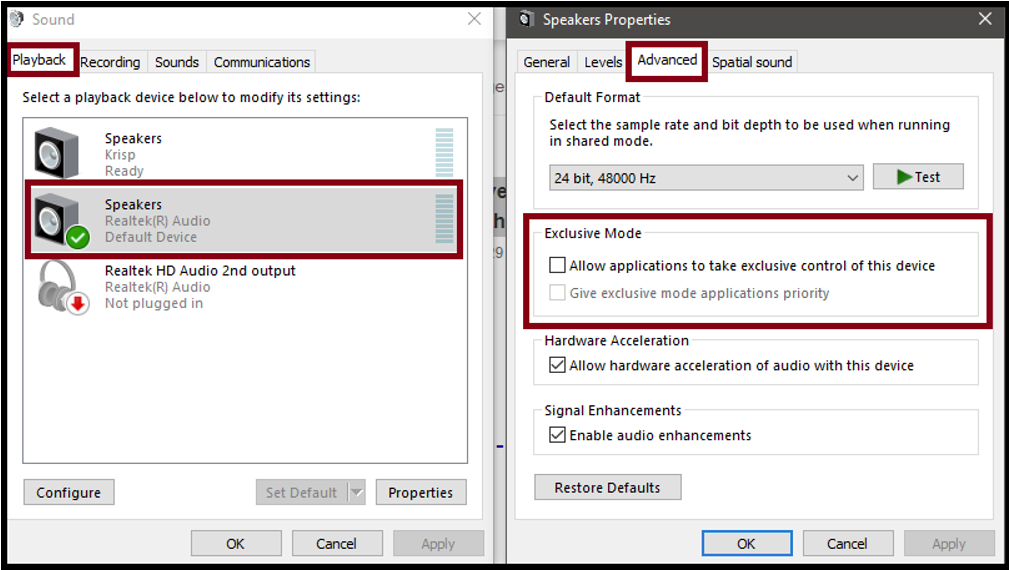
Task: Switch to the Sounds tab
Action: point(177,62)
